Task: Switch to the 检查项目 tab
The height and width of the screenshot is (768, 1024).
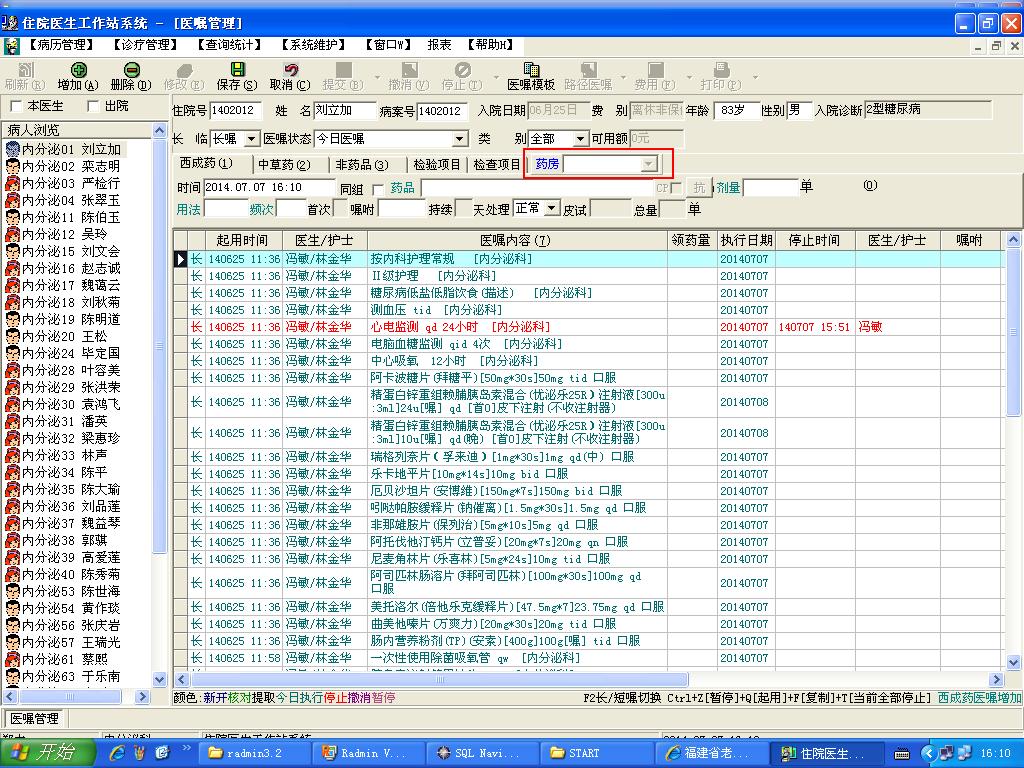Action: (x=497, y=165)
